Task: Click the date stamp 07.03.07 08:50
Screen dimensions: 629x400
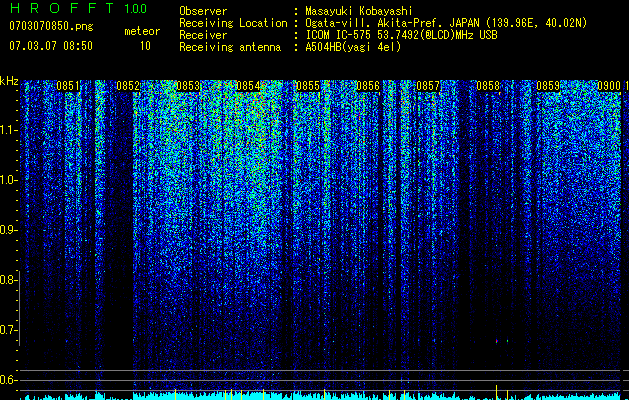Action: point(51,46)
